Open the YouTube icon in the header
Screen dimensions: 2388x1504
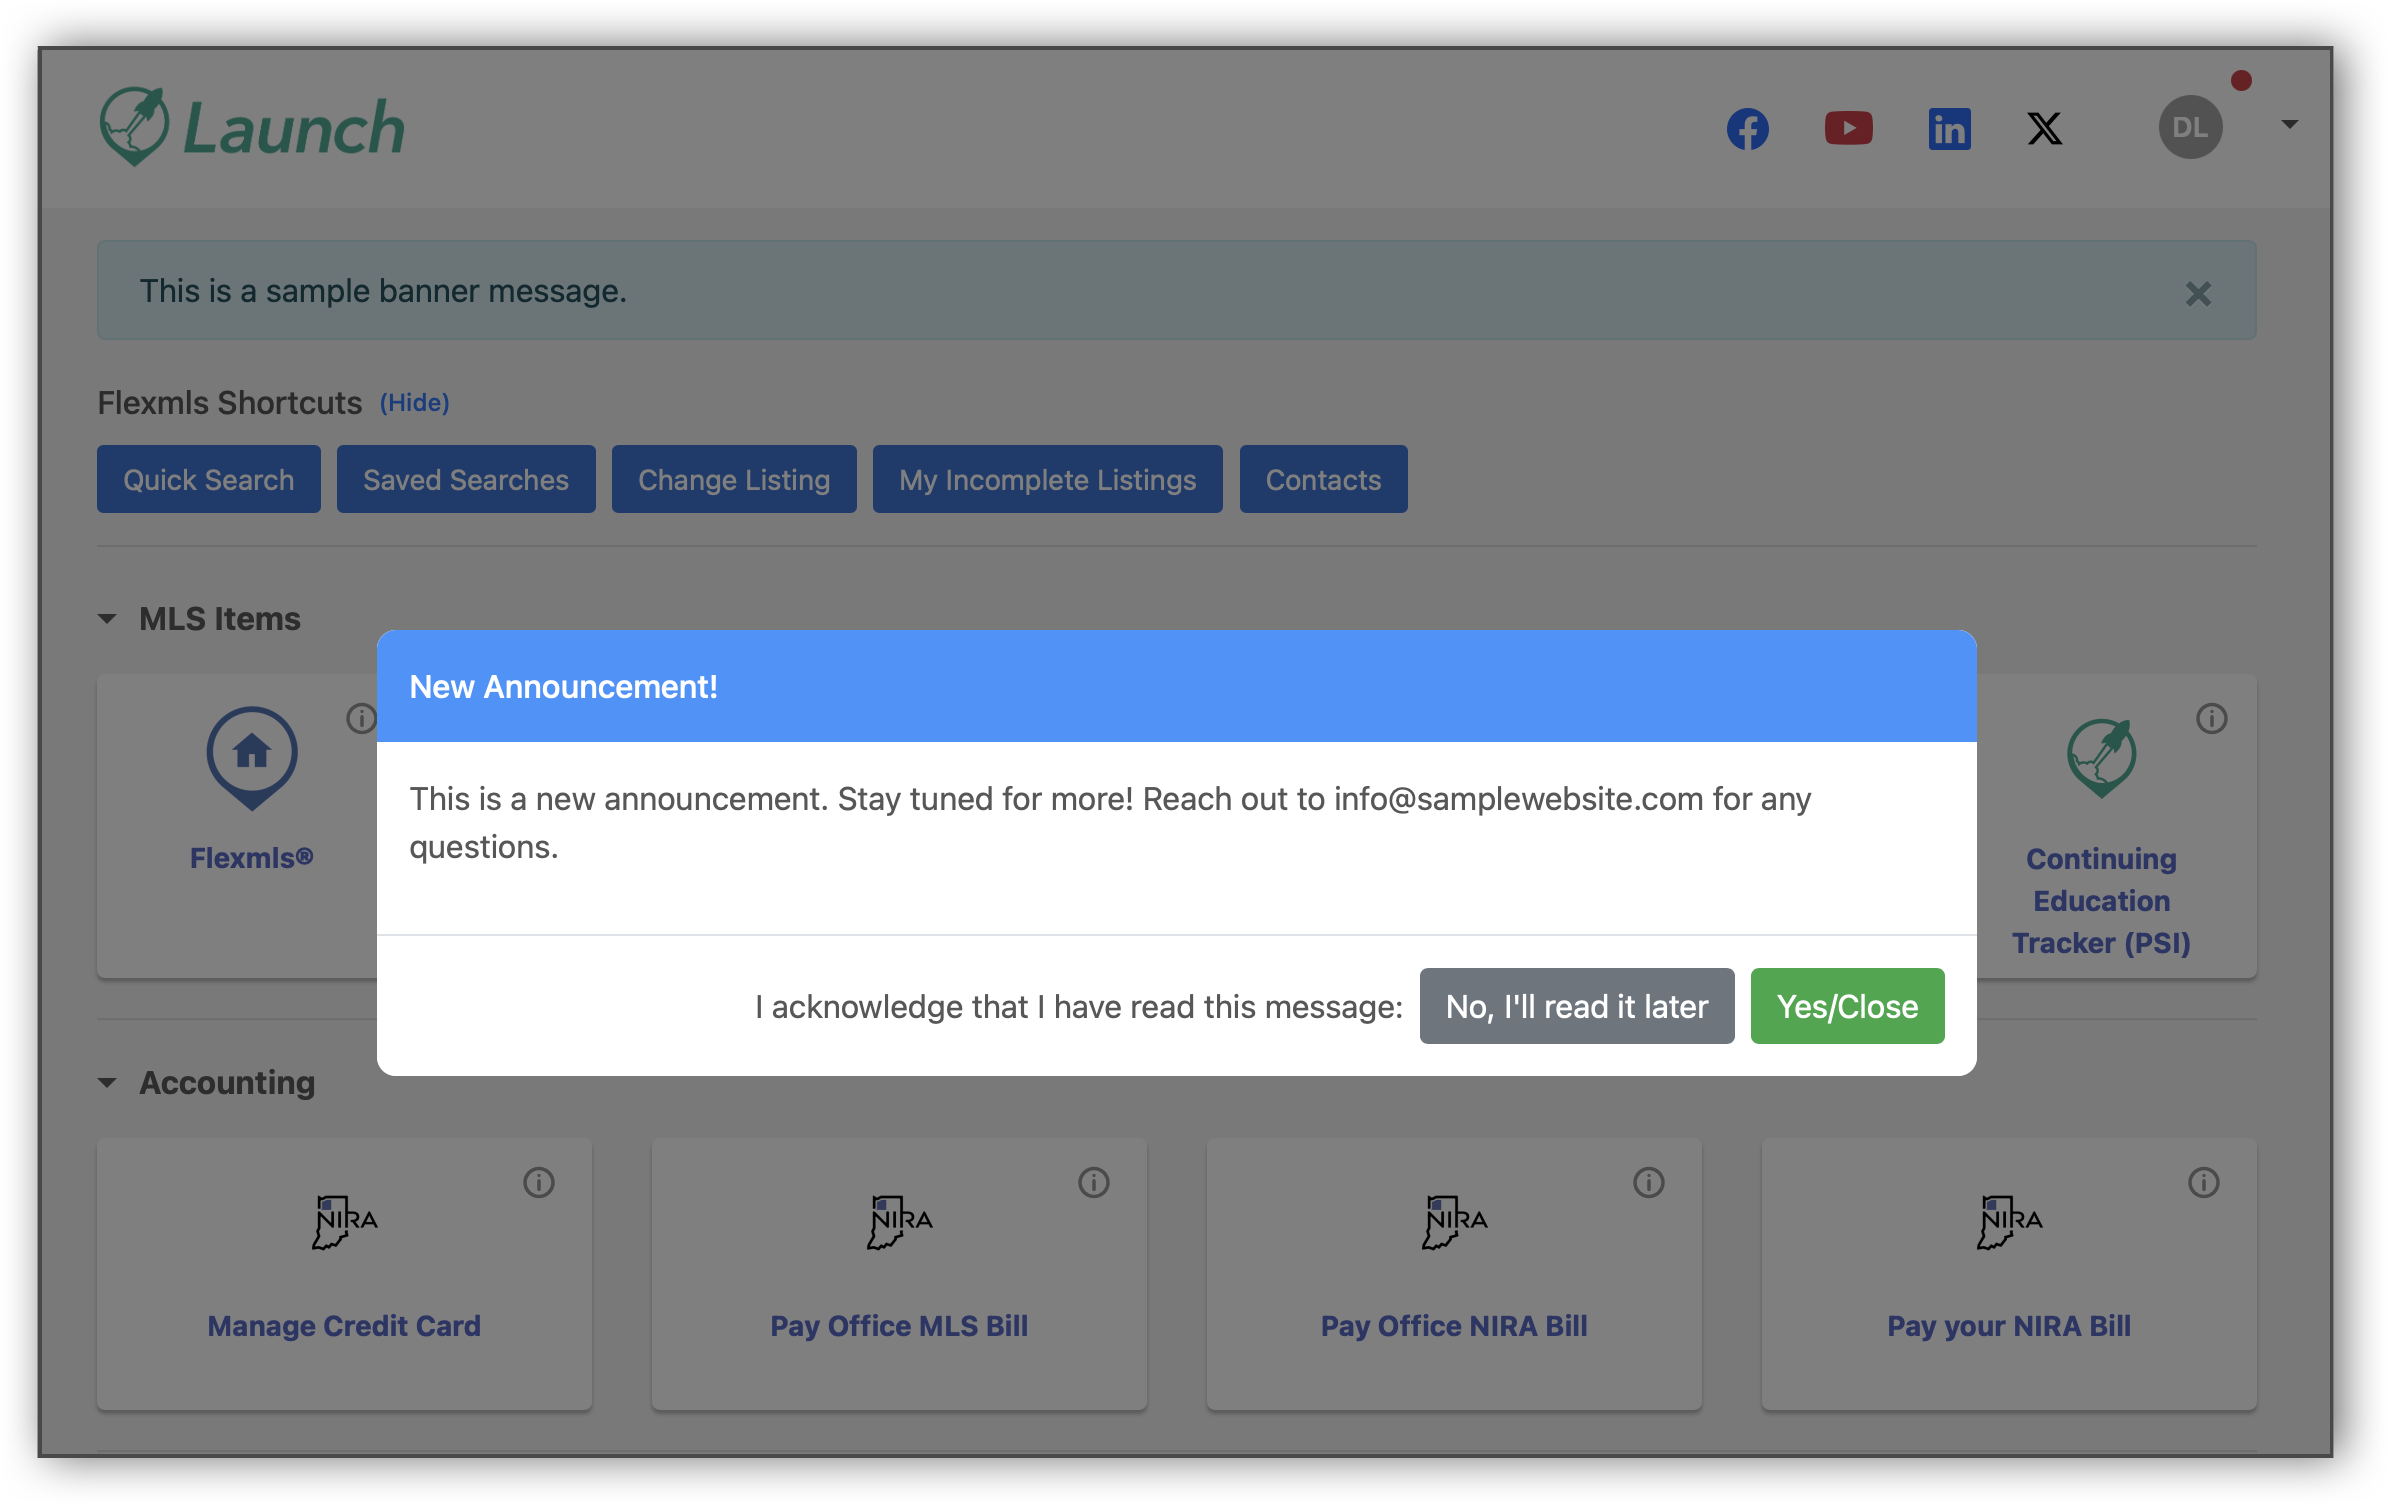coord(1848,128)
